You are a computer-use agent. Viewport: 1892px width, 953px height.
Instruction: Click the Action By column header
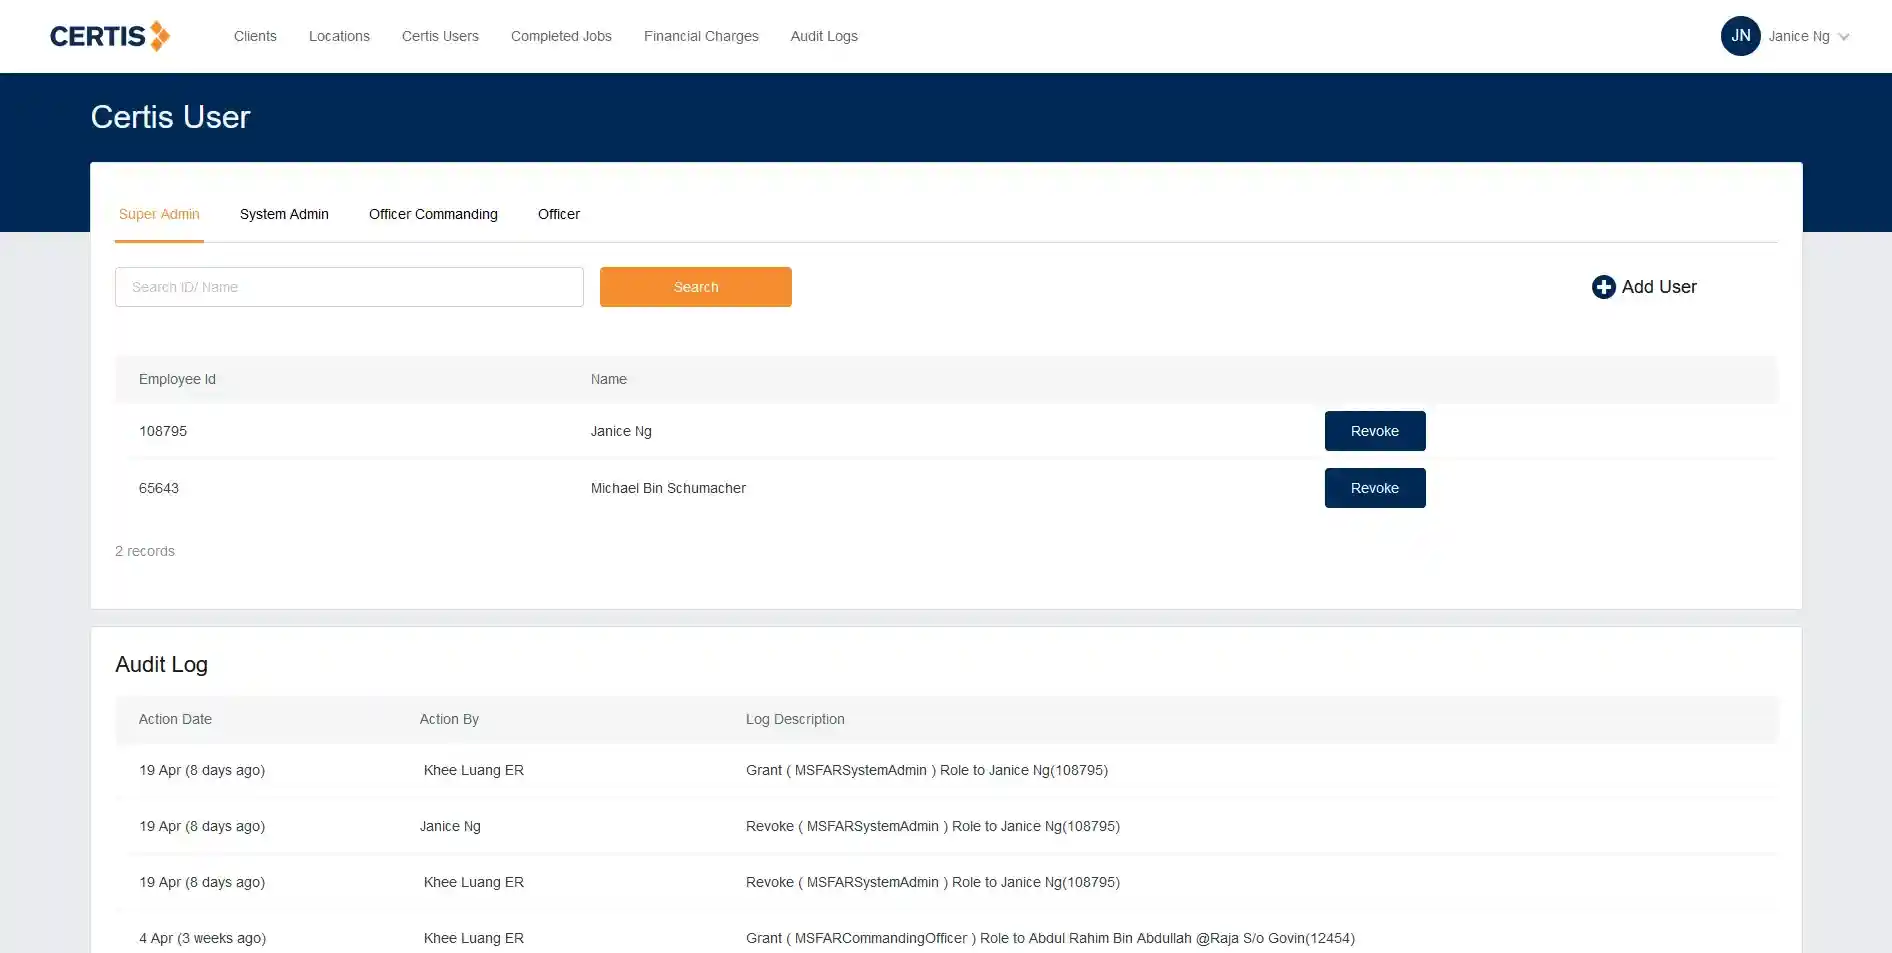449,719
